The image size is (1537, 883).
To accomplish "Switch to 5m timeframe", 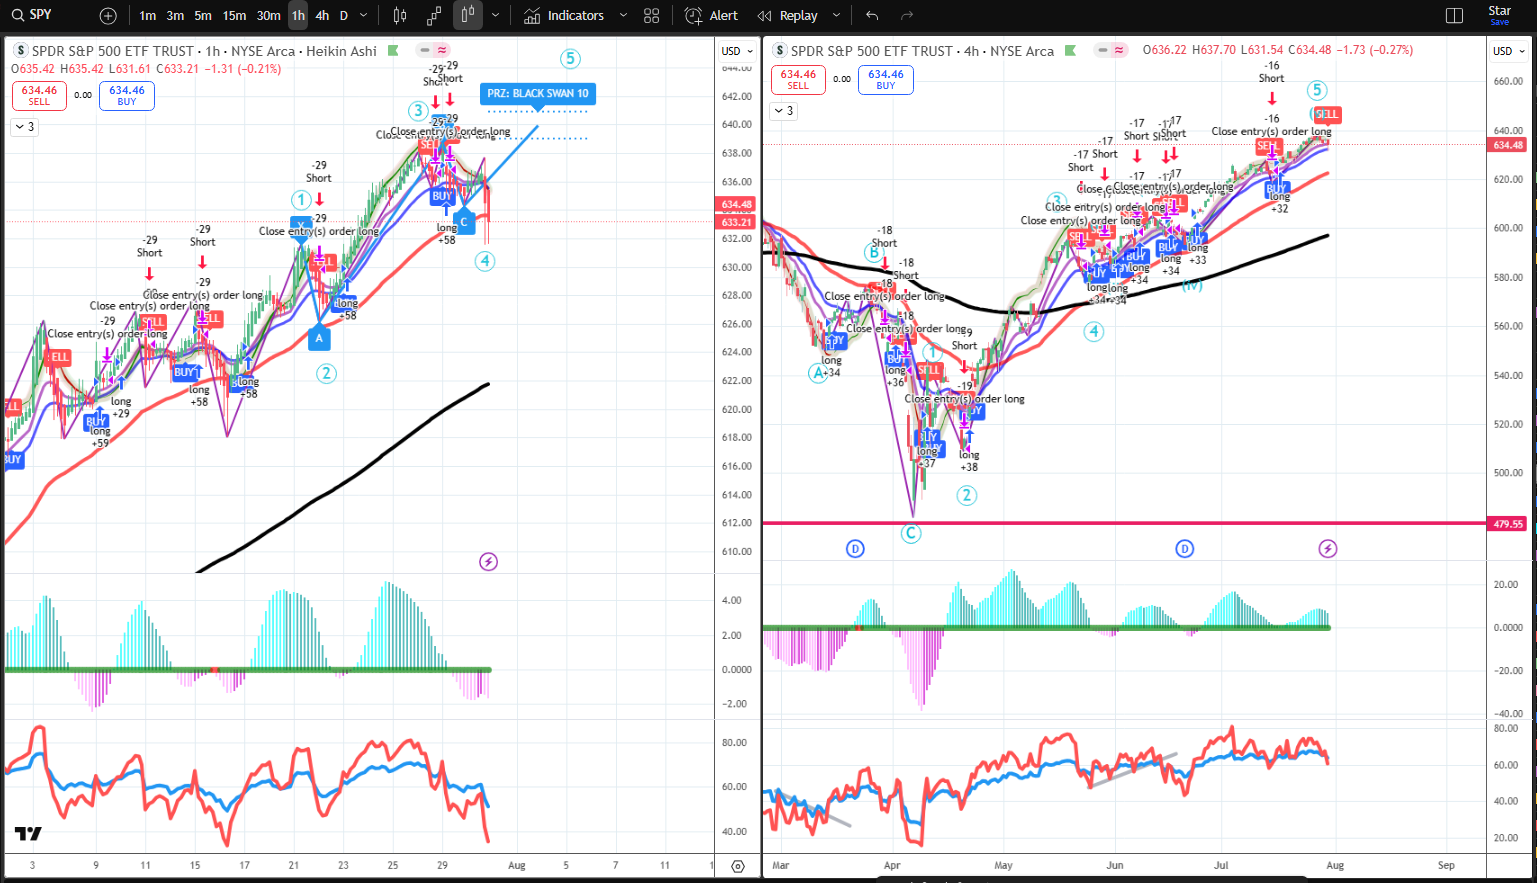I will click(x=203, y=16).
